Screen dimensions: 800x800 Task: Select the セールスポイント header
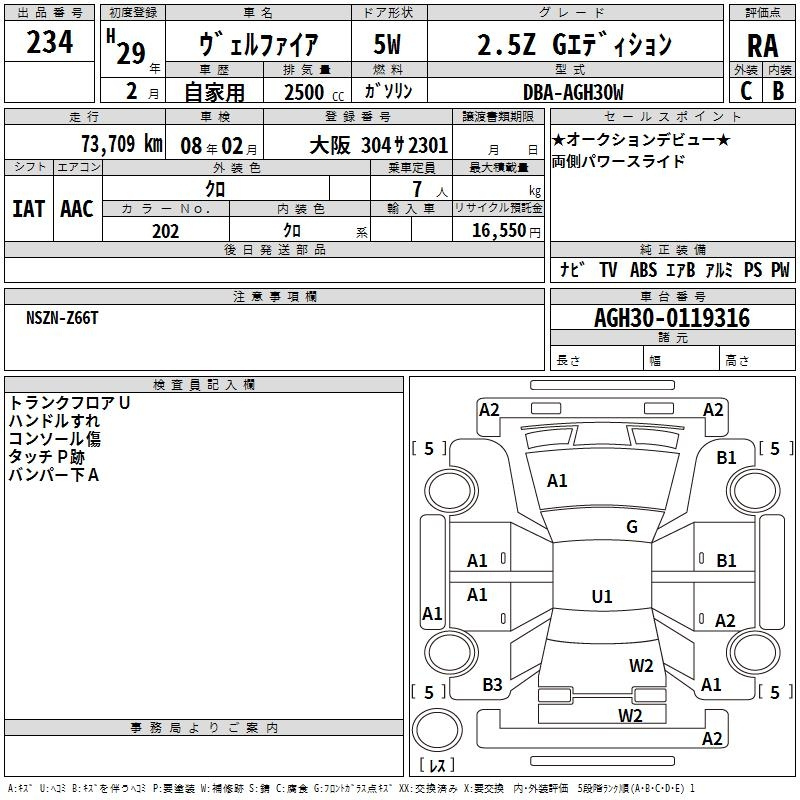coord(672,116)
